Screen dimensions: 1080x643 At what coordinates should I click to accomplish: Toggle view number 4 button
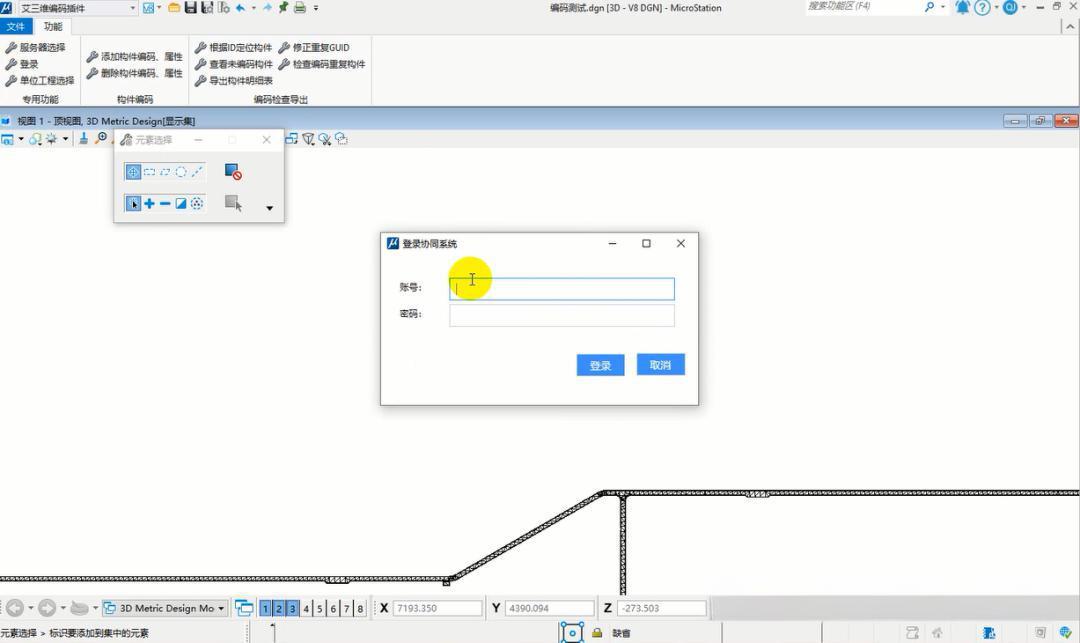(x=307, y=608)
